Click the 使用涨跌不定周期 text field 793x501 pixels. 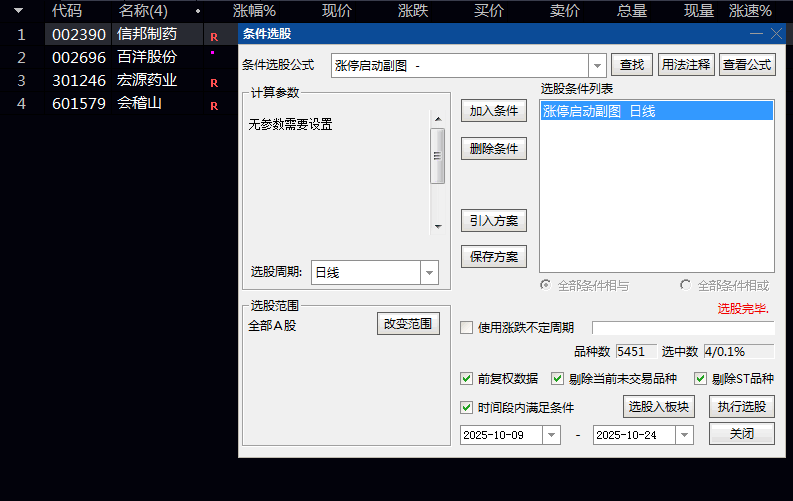[x=683, y=328]
